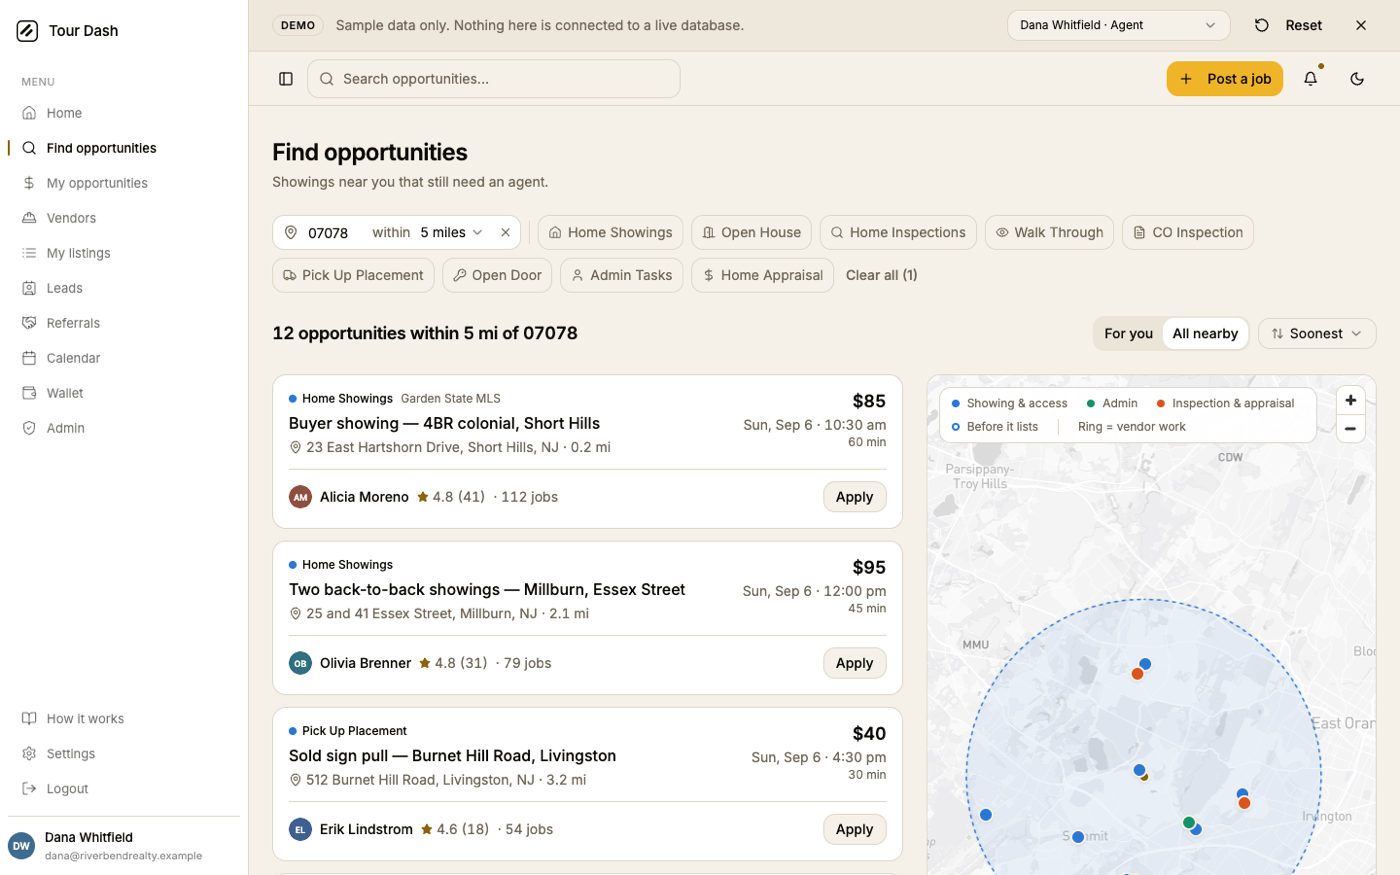Image resolution: width=1400 pixels, height=875 pixels.
Task: Toggle the Walk Through filter chip
Action: pos(1049,233)
